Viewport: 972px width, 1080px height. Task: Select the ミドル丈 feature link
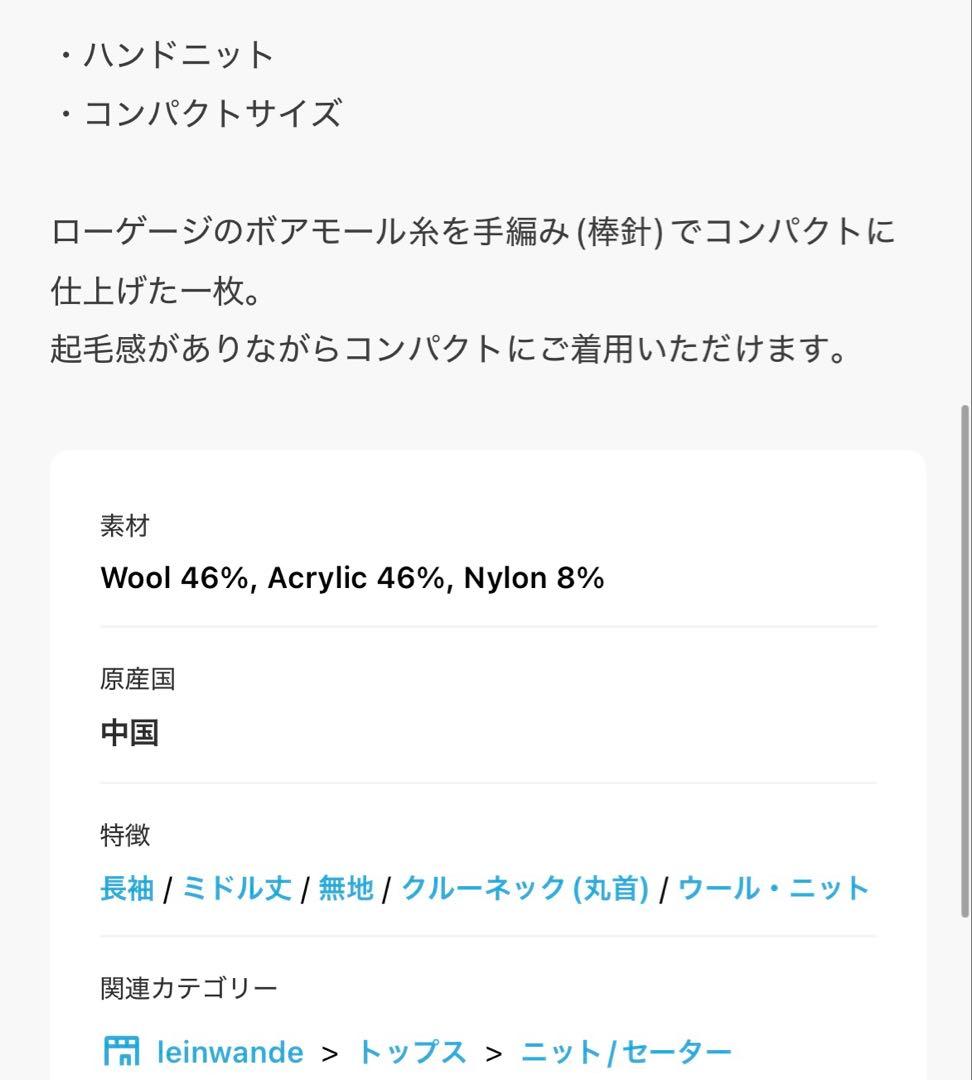(236, 888)
